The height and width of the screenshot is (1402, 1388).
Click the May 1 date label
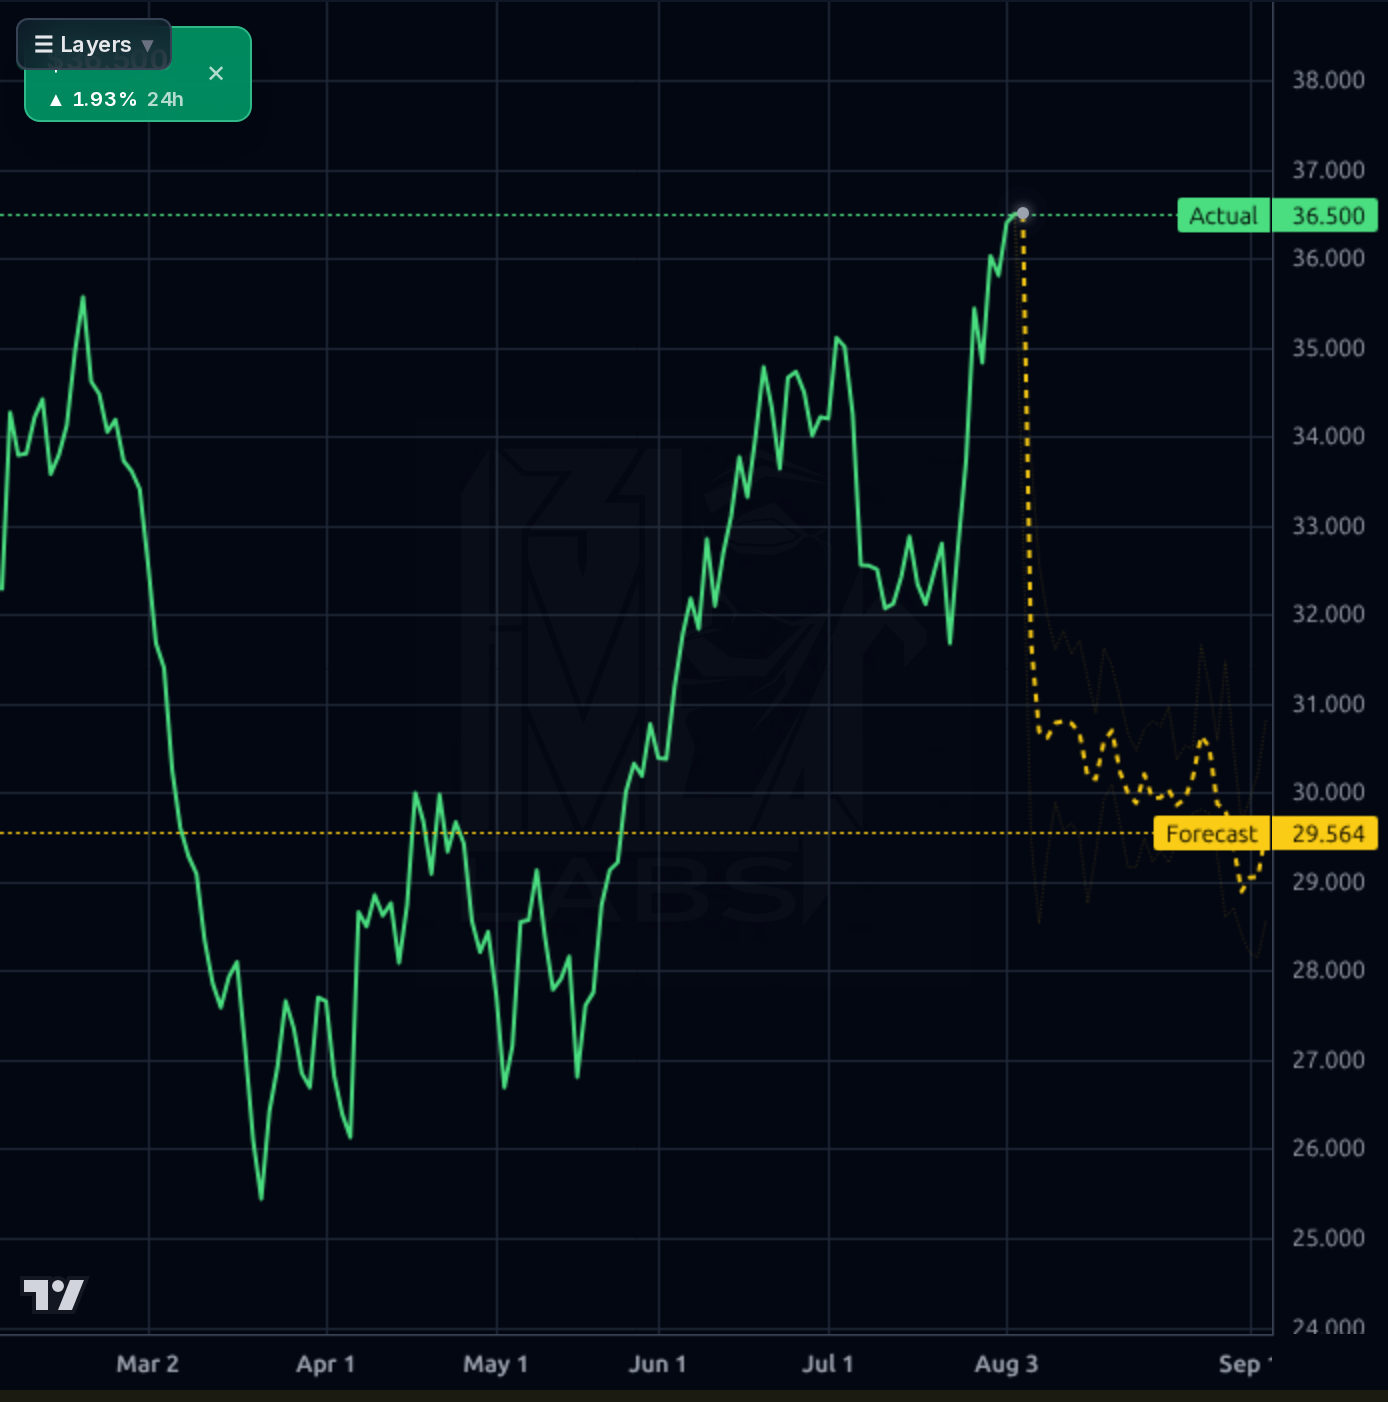click(x=496, y=1364)
